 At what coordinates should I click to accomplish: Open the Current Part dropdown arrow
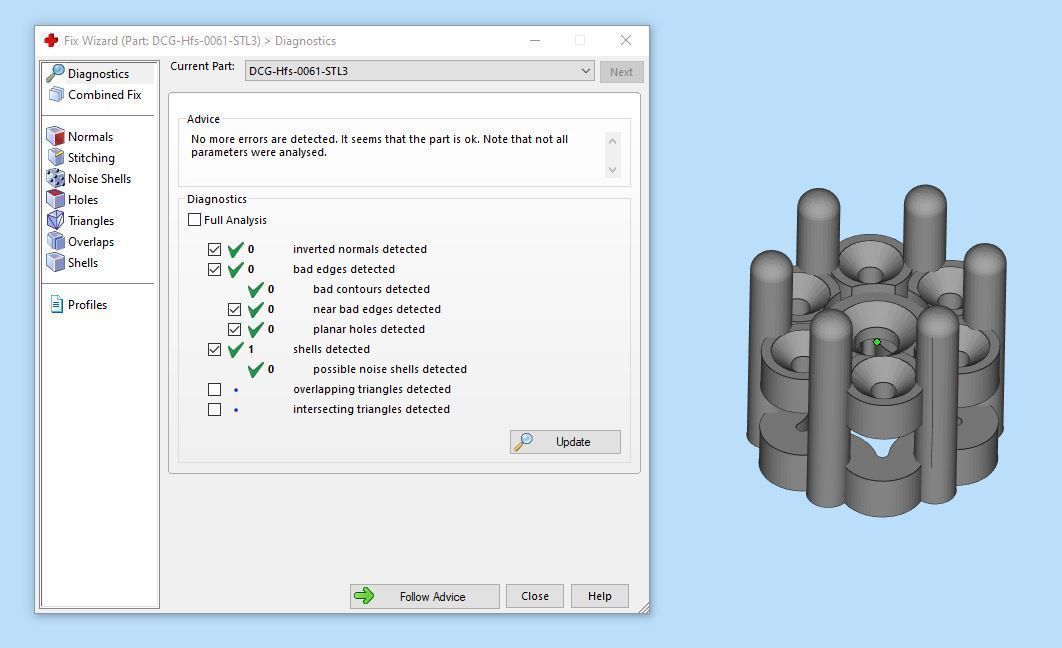[585, 70]
